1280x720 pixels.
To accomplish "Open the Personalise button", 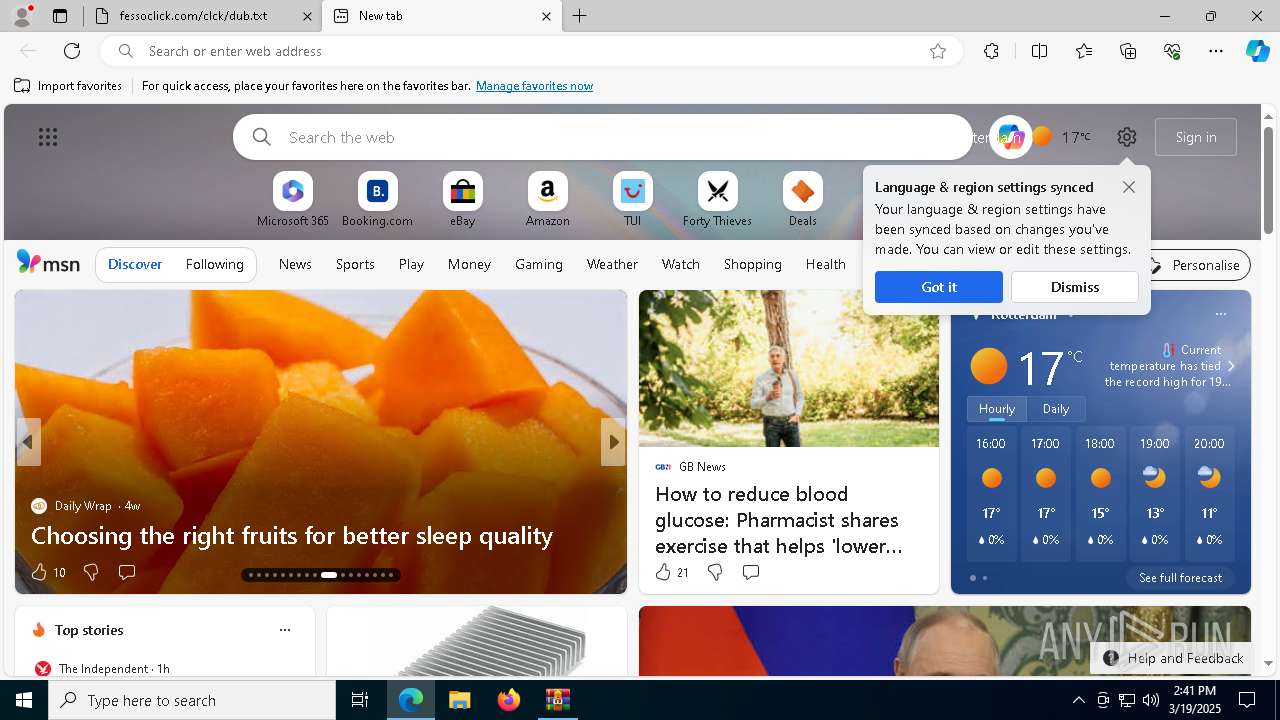I will click(1196, 265).
